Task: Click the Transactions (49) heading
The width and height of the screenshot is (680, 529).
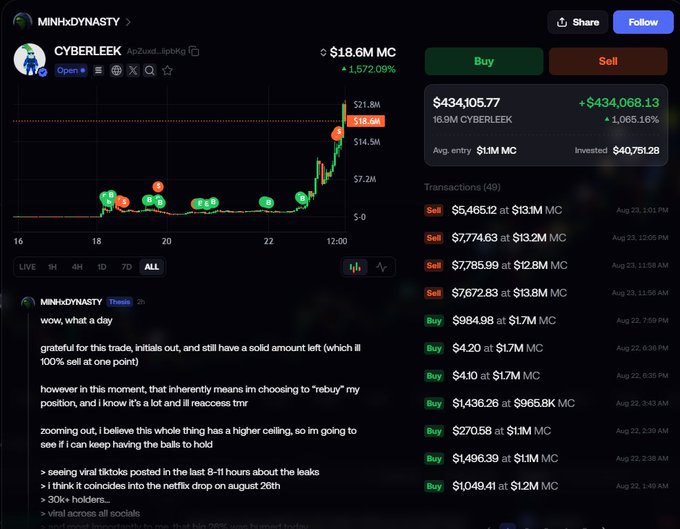Action: [x=462, y=187]
